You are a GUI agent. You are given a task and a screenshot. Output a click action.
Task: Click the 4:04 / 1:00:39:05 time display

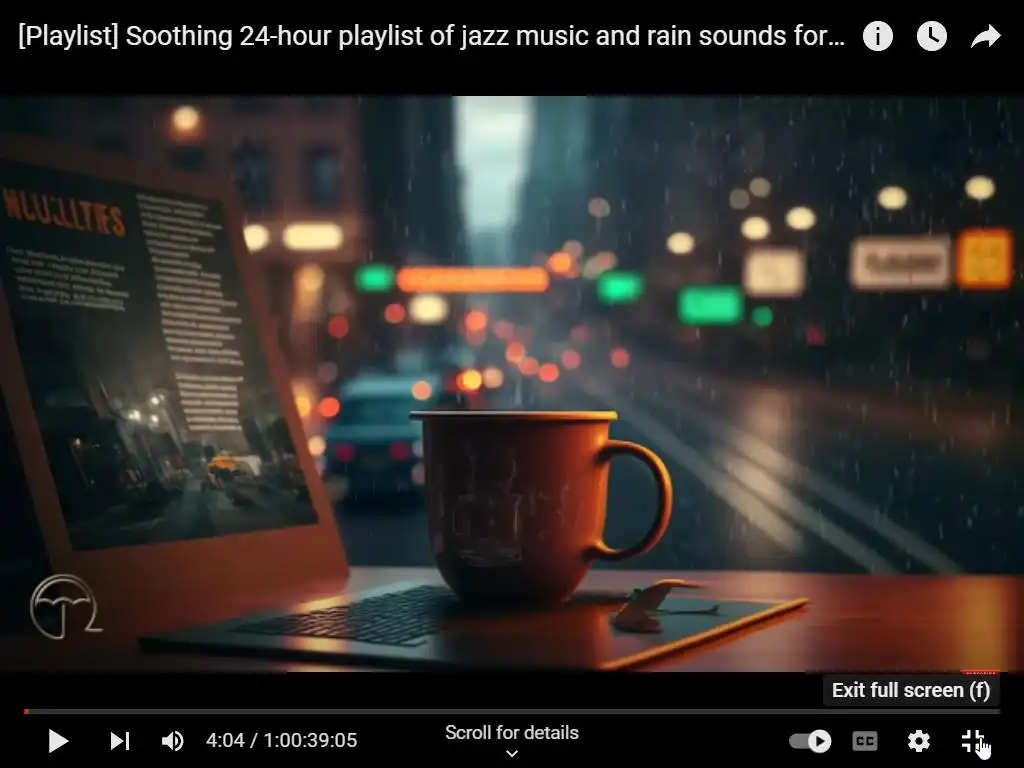[x=281, y=741]
